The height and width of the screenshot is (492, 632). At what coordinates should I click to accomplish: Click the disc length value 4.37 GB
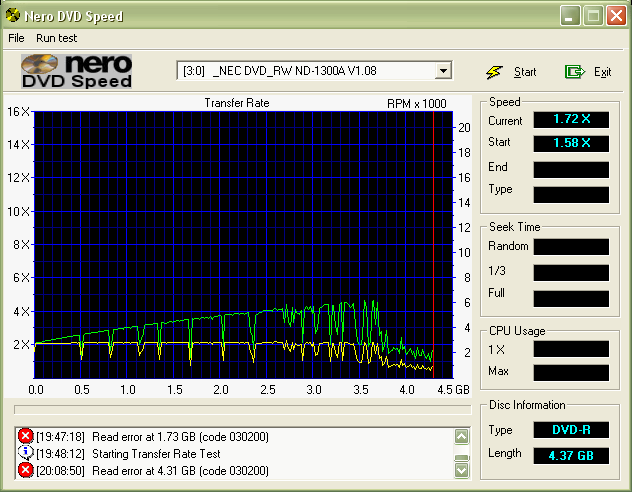pos(571,456)
